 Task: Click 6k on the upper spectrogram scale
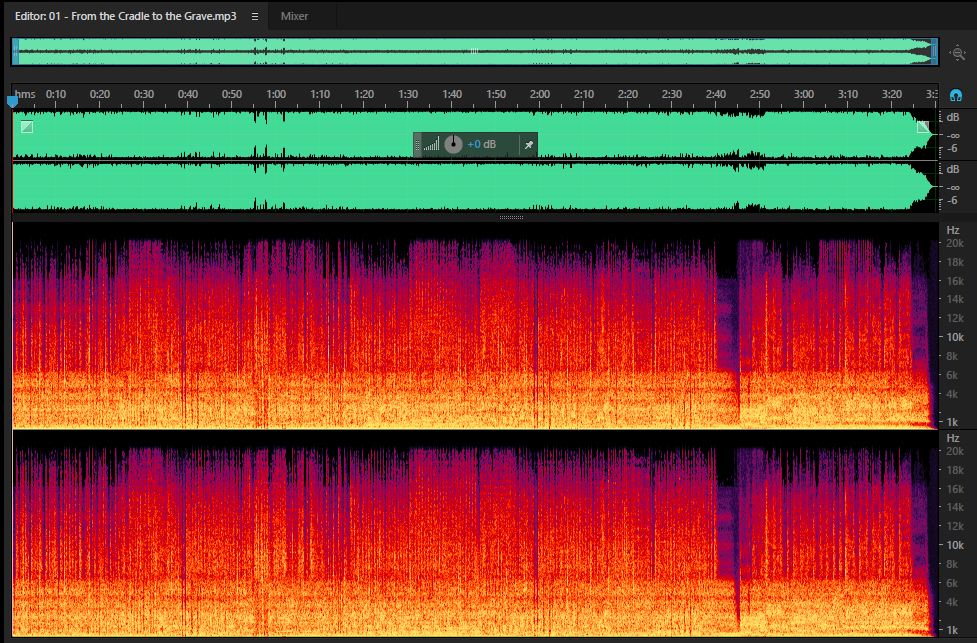point(952,375)
